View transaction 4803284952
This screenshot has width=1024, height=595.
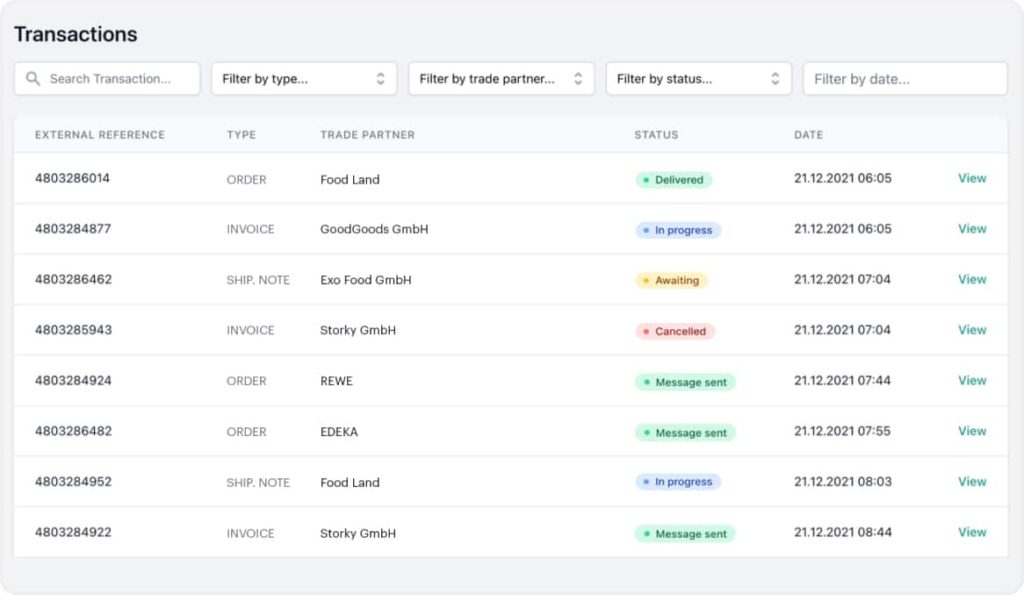(x=972, y=481)
